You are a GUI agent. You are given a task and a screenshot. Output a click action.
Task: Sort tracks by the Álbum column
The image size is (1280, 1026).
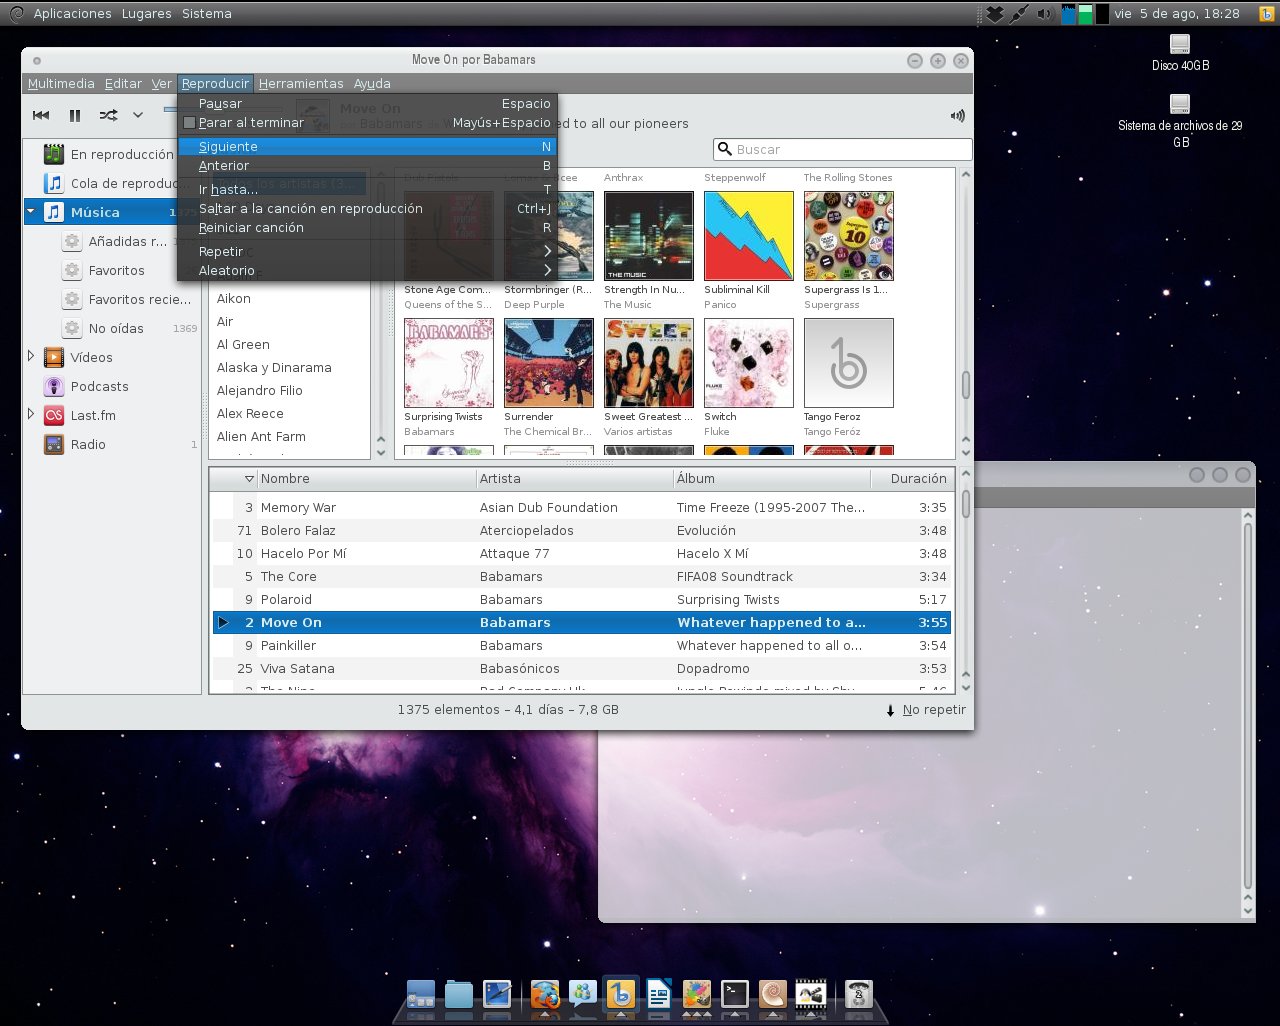click(771, 479)
